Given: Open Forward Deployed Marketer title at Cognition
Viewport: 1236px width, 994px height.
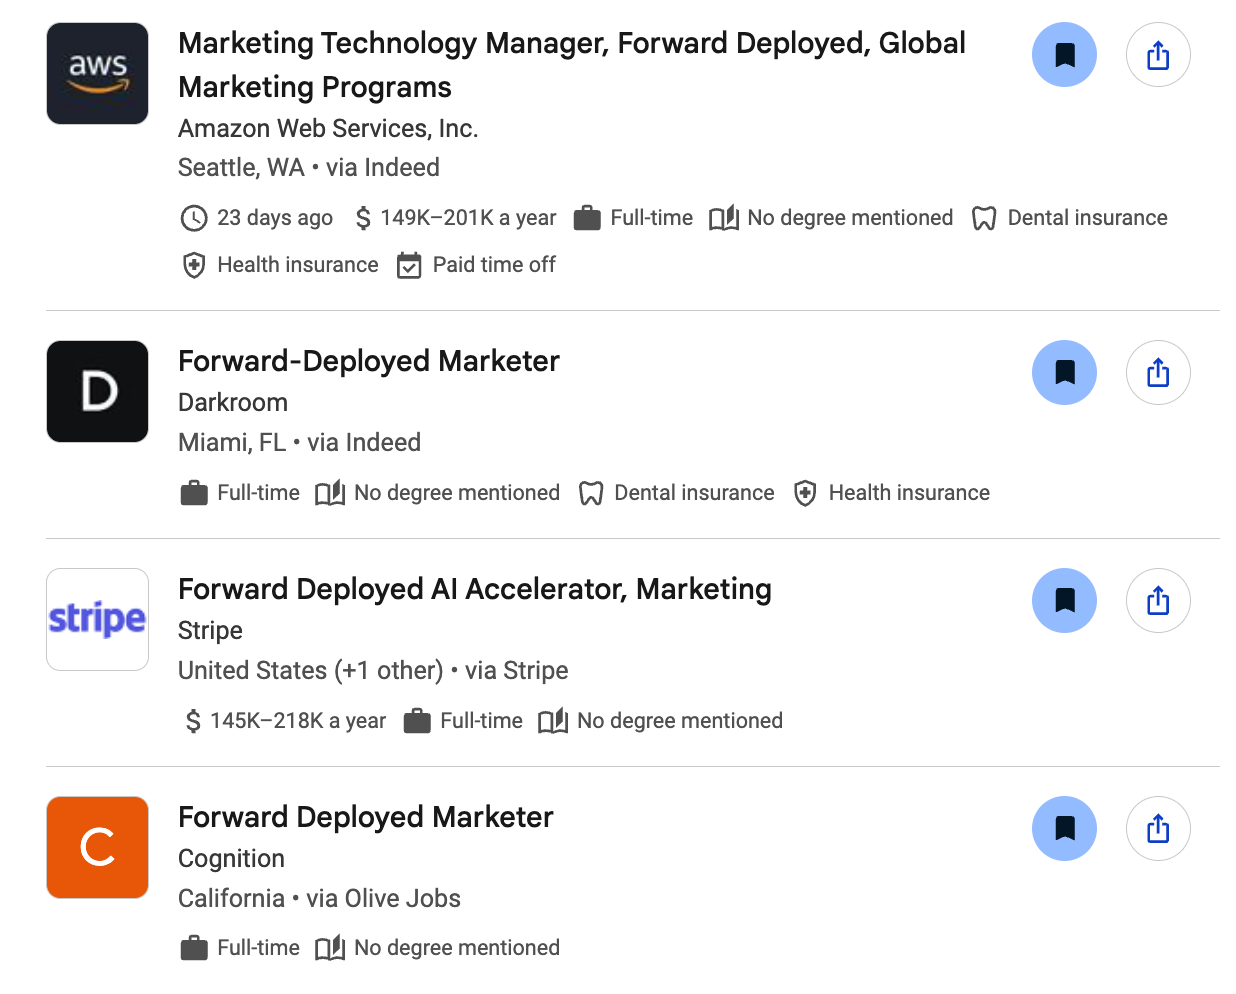Looking at the screenshot, I should [x=366, y=817].
